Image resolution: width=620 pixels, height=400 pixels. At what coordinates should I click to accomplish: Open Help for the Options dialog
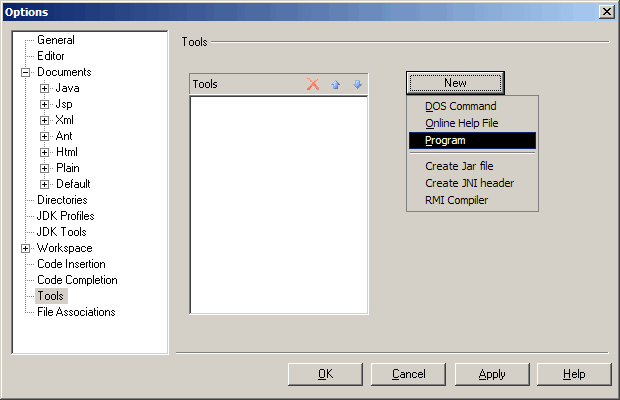tap(574, 374)
